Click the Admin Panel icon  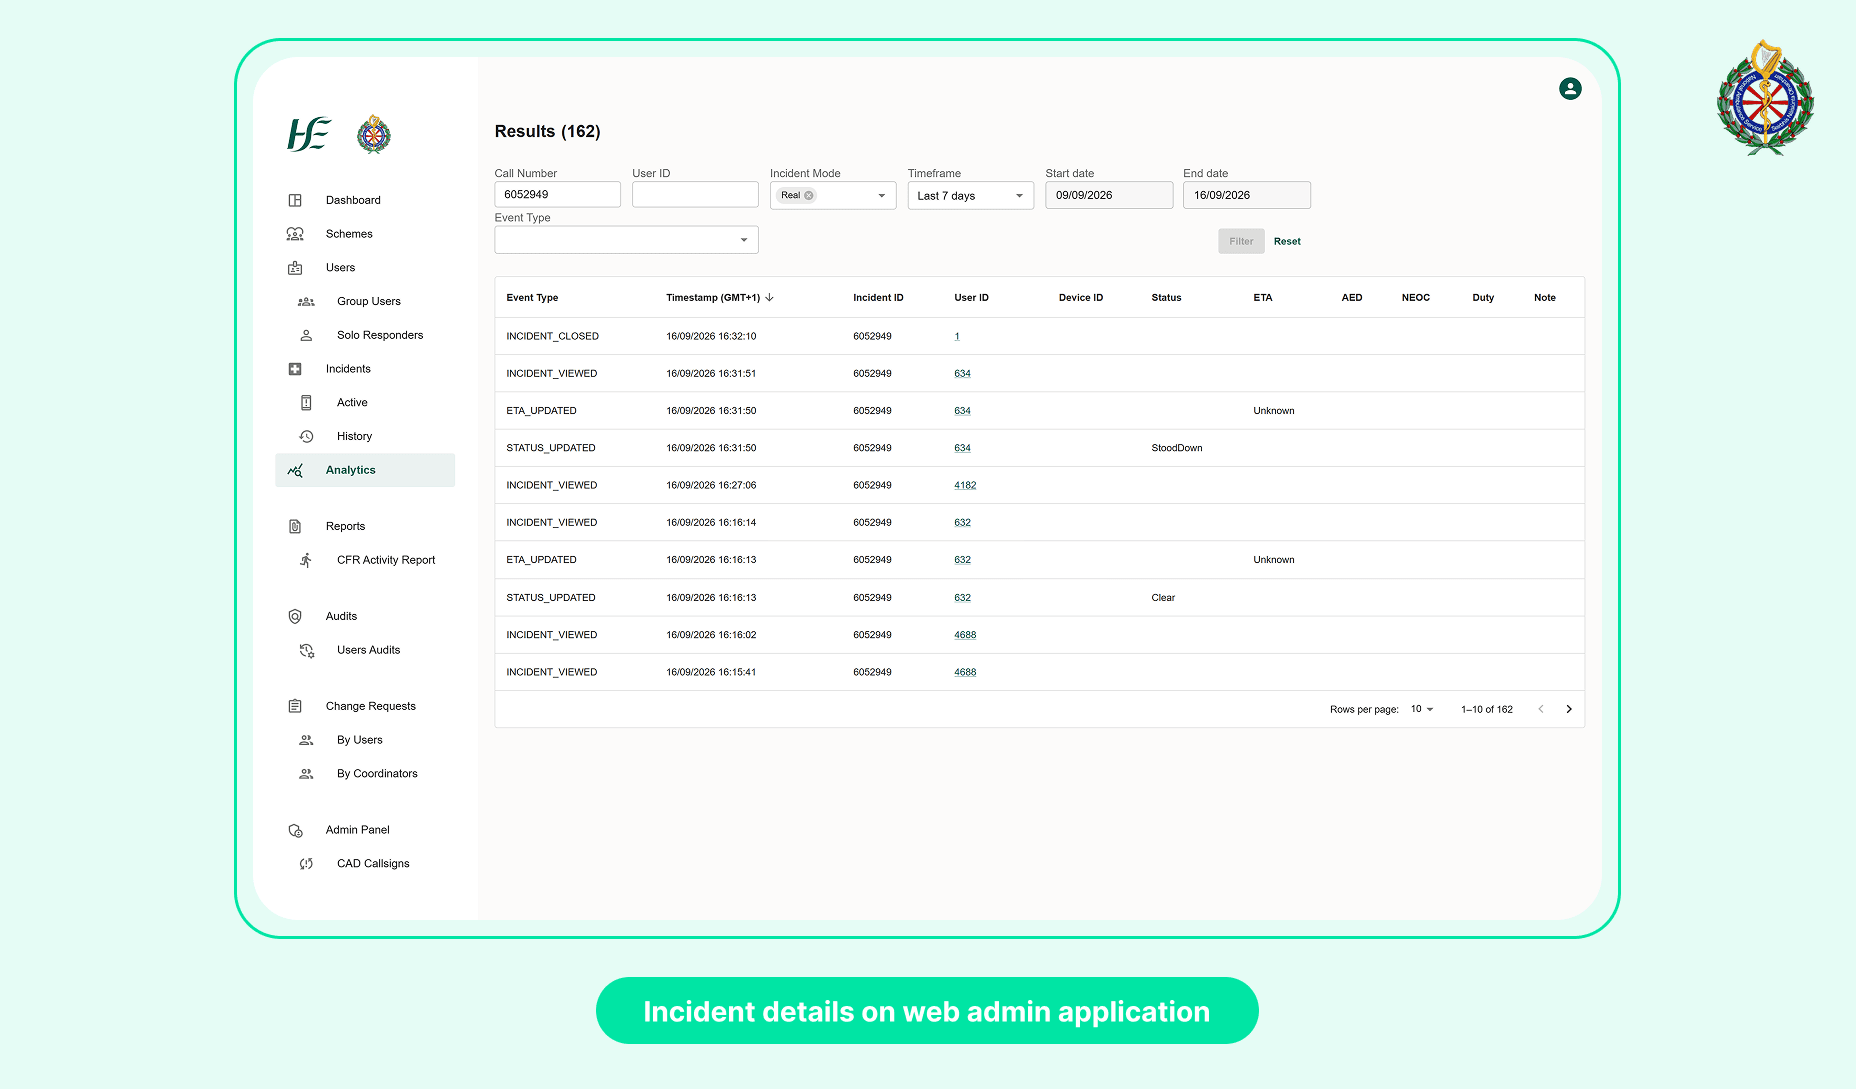coord(295,831)
